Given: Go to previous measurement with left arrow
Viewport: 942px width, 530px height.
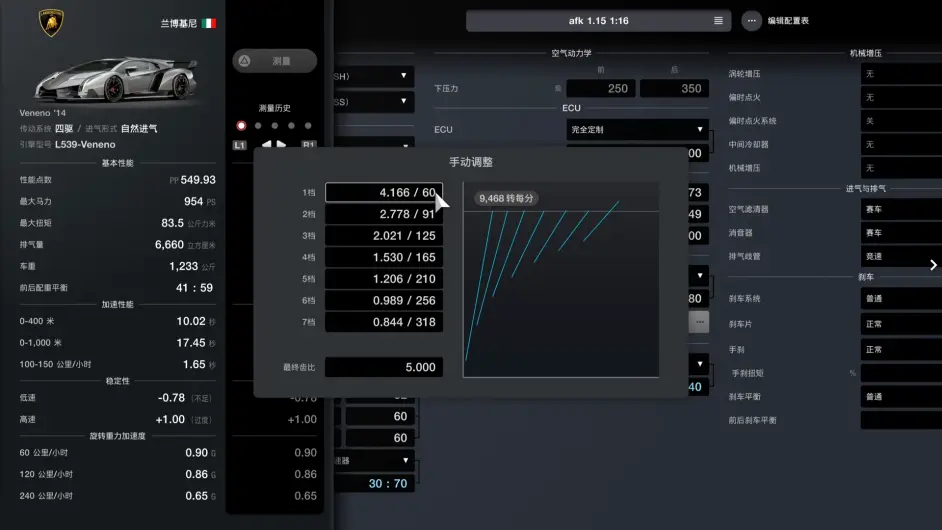Looking at the screenshot, I should (x=266, y=144).
